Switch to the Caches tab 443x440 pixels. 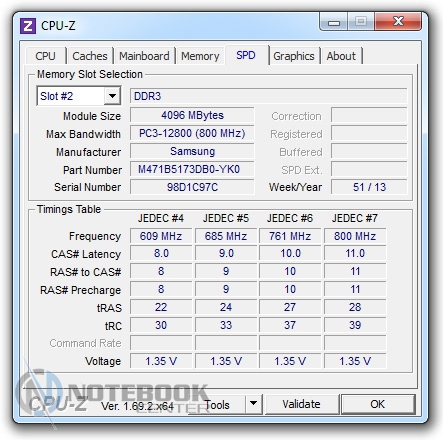point(90,56)
